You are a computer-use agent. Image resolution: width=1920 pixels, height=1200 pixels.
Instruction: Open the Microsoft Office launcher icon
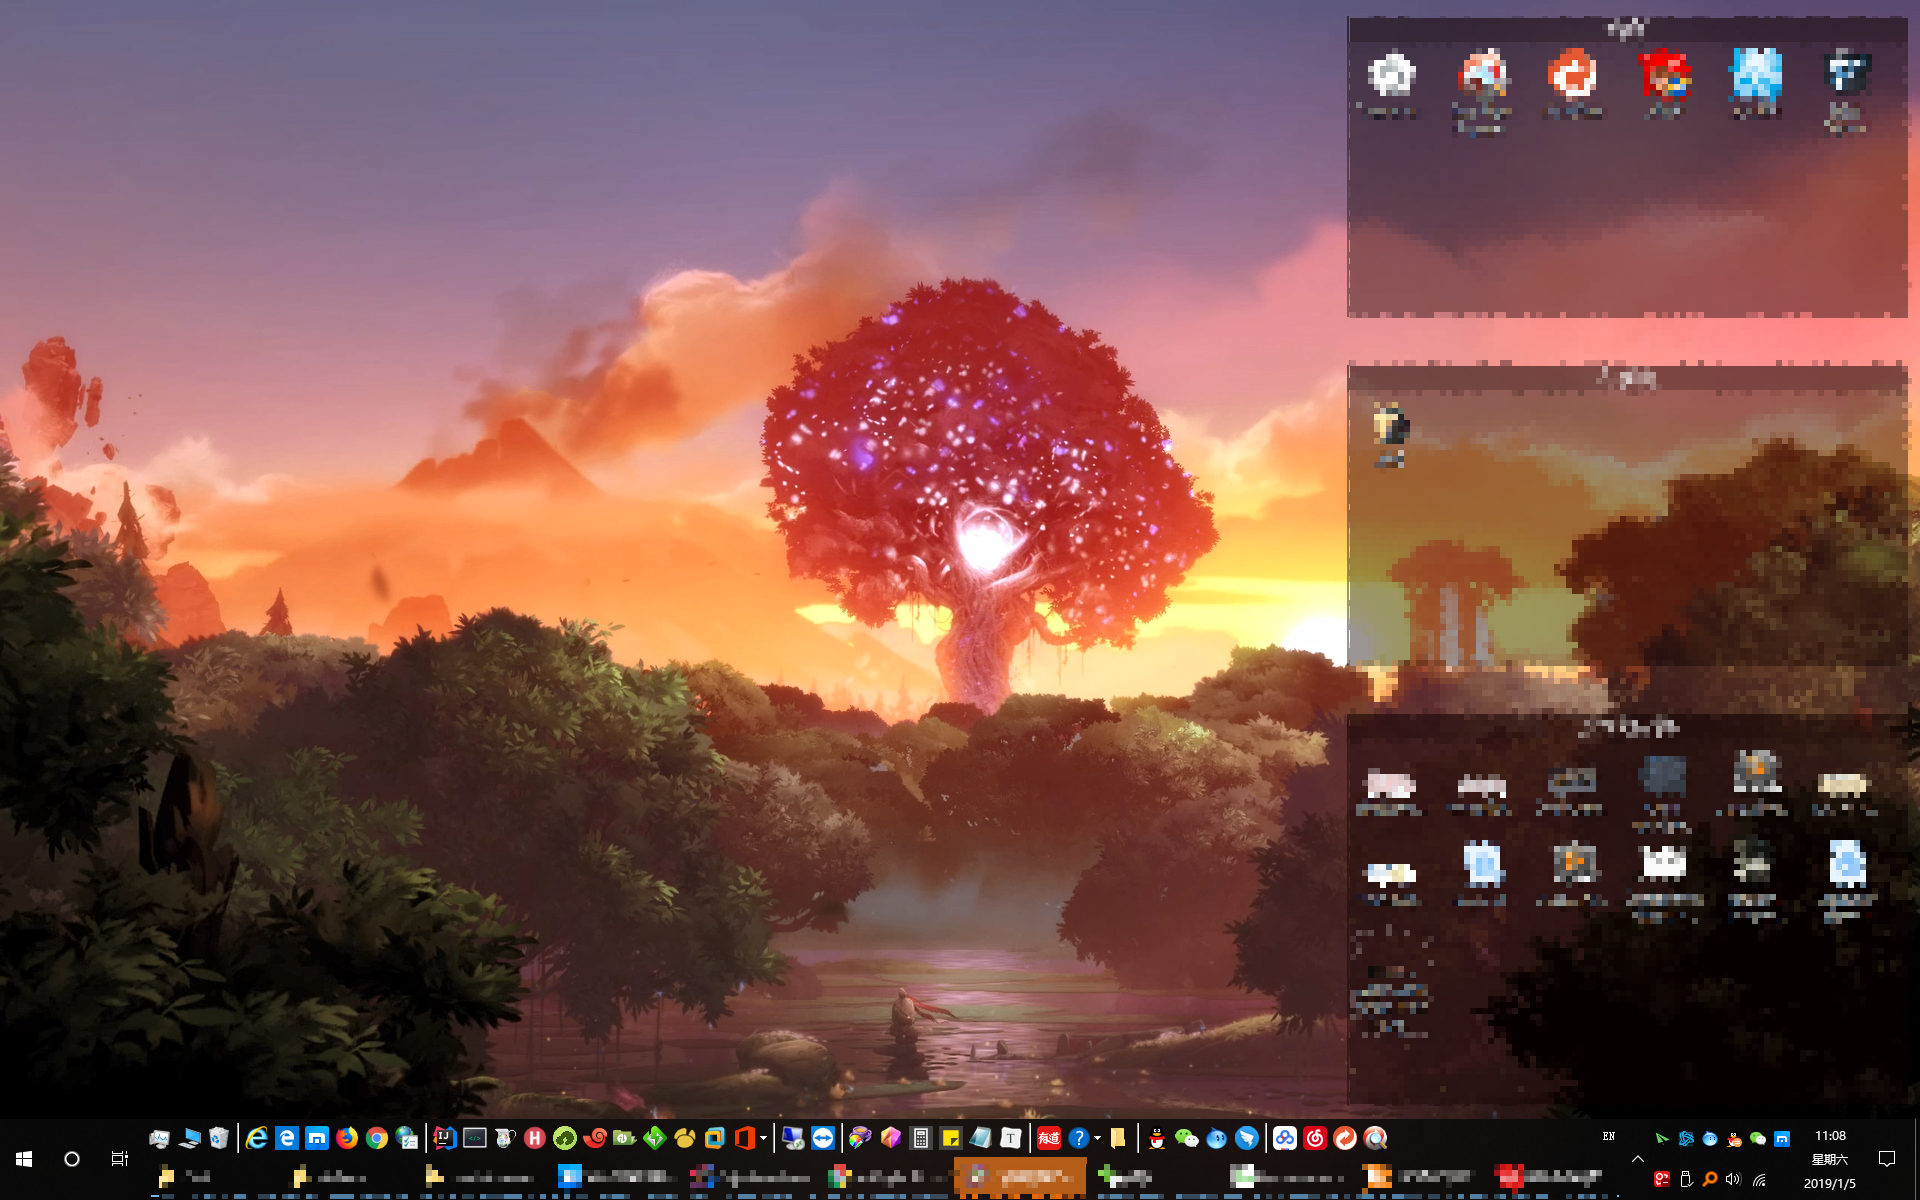click(745, 1138)
